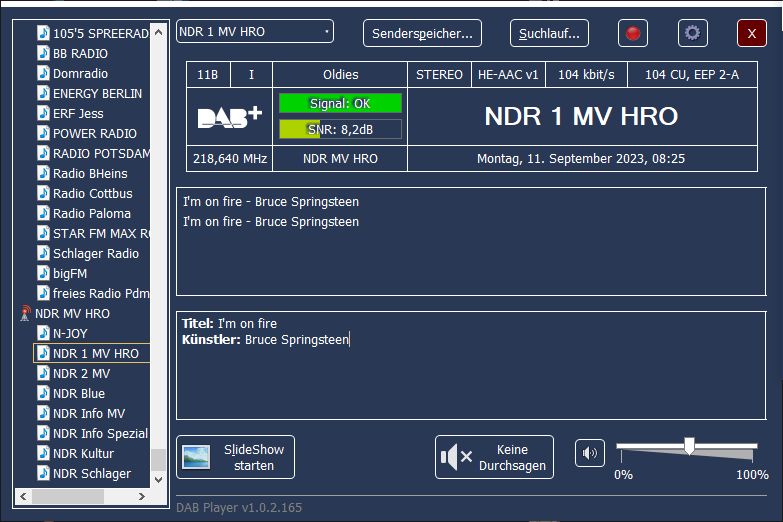Image resolution: width=783 pixels, height=522 pixels.
Task: Click the volume slider handle
Action: [x=689, y=446]
